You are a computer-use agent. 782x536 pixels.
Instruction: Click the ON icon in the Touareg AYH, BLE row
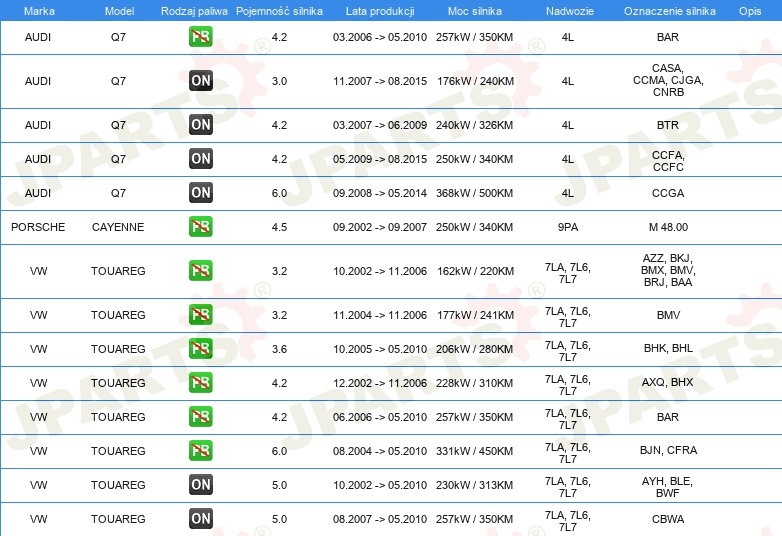coord(201,485)
